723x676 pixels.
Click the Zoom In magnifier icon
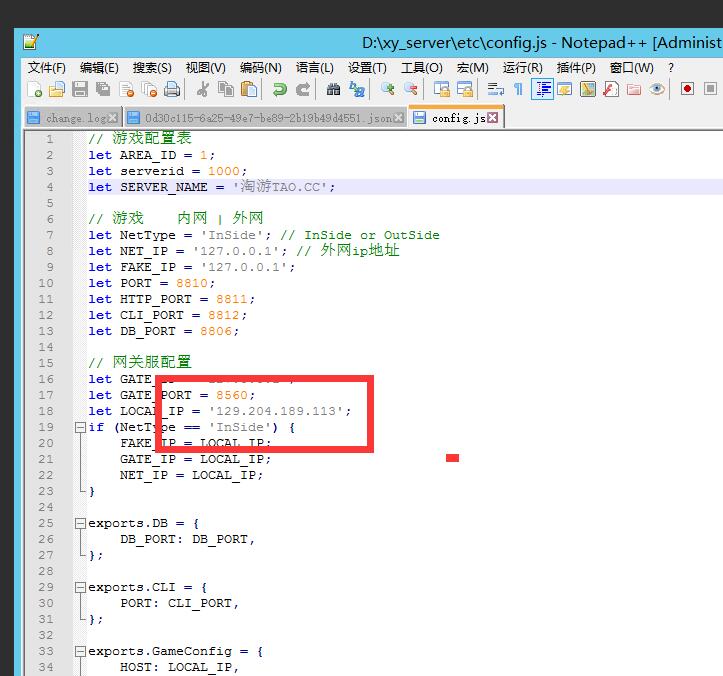coord(388,89)
